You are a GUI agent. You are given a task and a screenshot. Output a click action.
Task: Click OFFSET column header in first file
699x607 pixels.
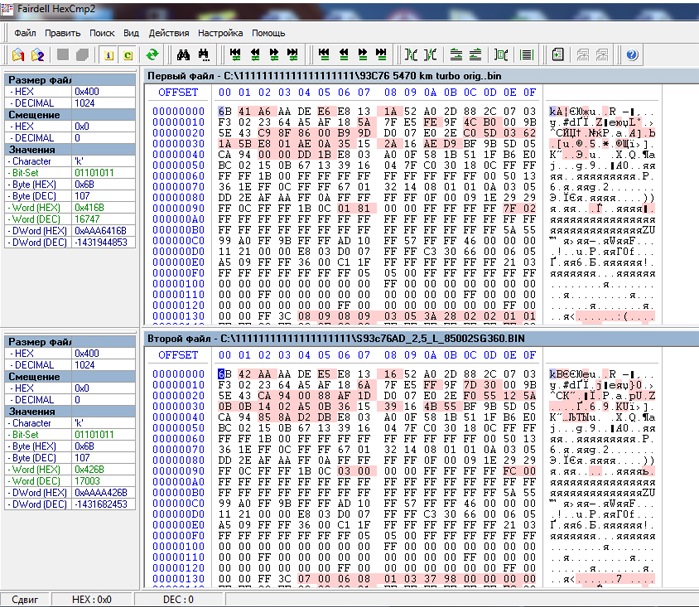pyautogui.click(x=178, y=92)
